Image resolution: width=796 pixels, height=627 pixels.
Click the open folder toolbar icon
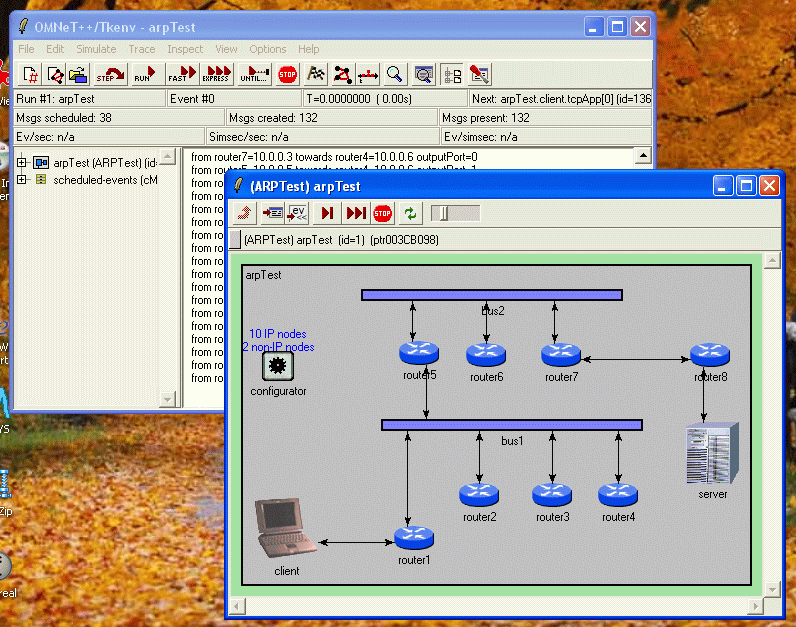[78, 75]
